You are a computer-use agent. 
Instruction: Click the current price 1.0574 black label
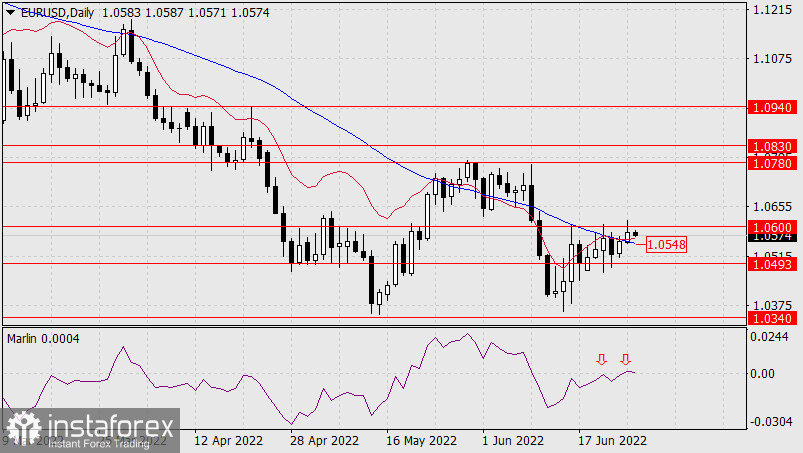tap(773, 238)
